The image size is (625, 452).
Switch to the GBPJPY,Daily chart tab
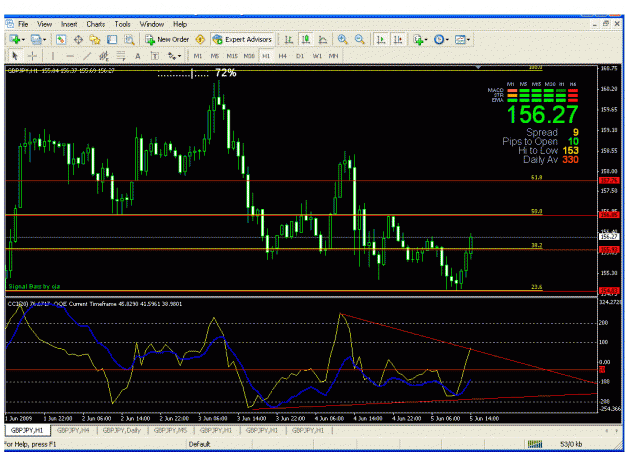122,430
